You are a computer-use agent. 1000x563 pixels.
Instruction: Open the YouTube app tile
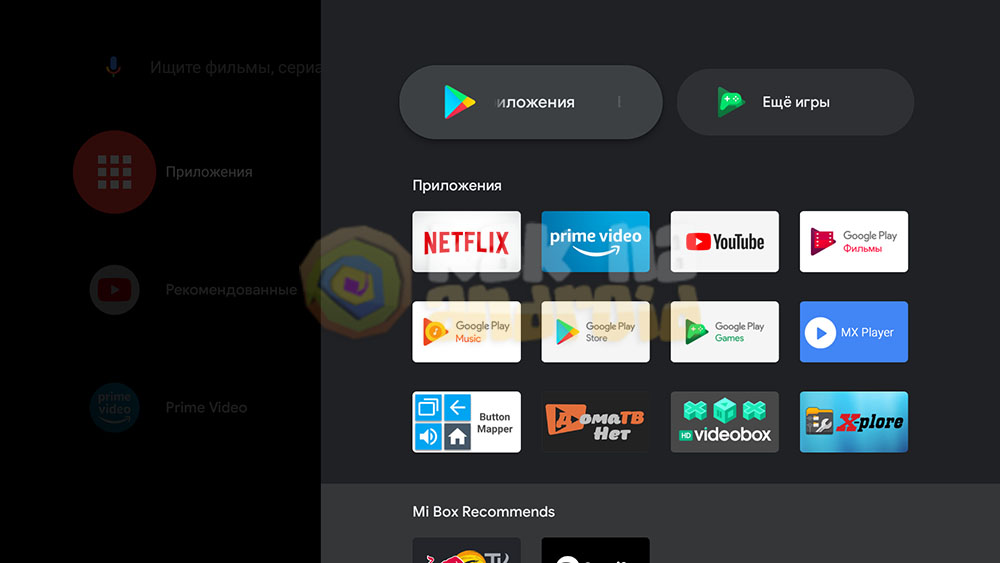[724, 241]
